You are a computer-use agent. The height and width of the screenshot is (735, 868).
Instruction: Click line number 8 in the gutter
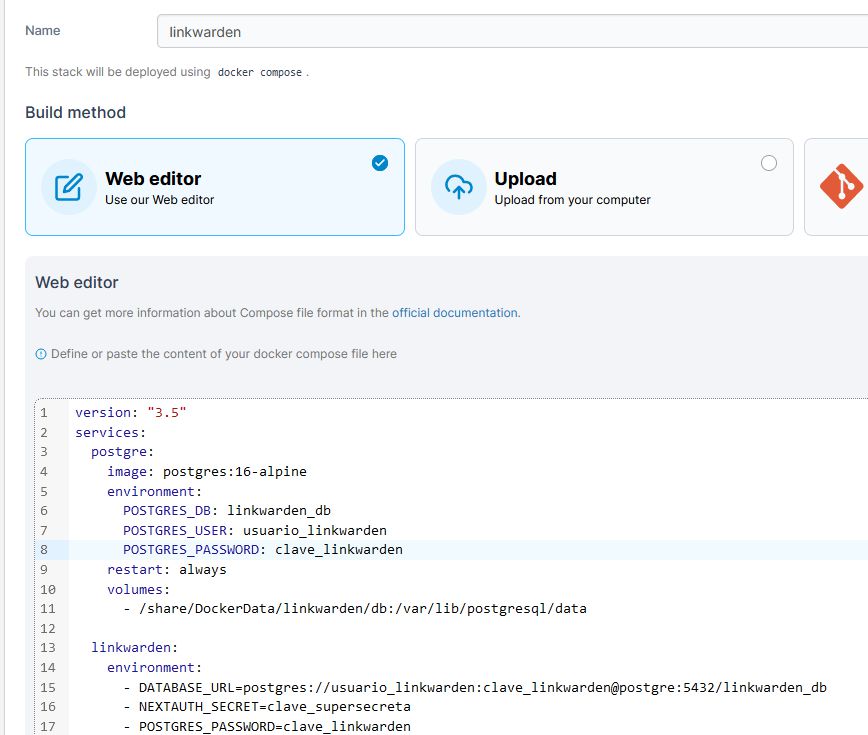44,549
